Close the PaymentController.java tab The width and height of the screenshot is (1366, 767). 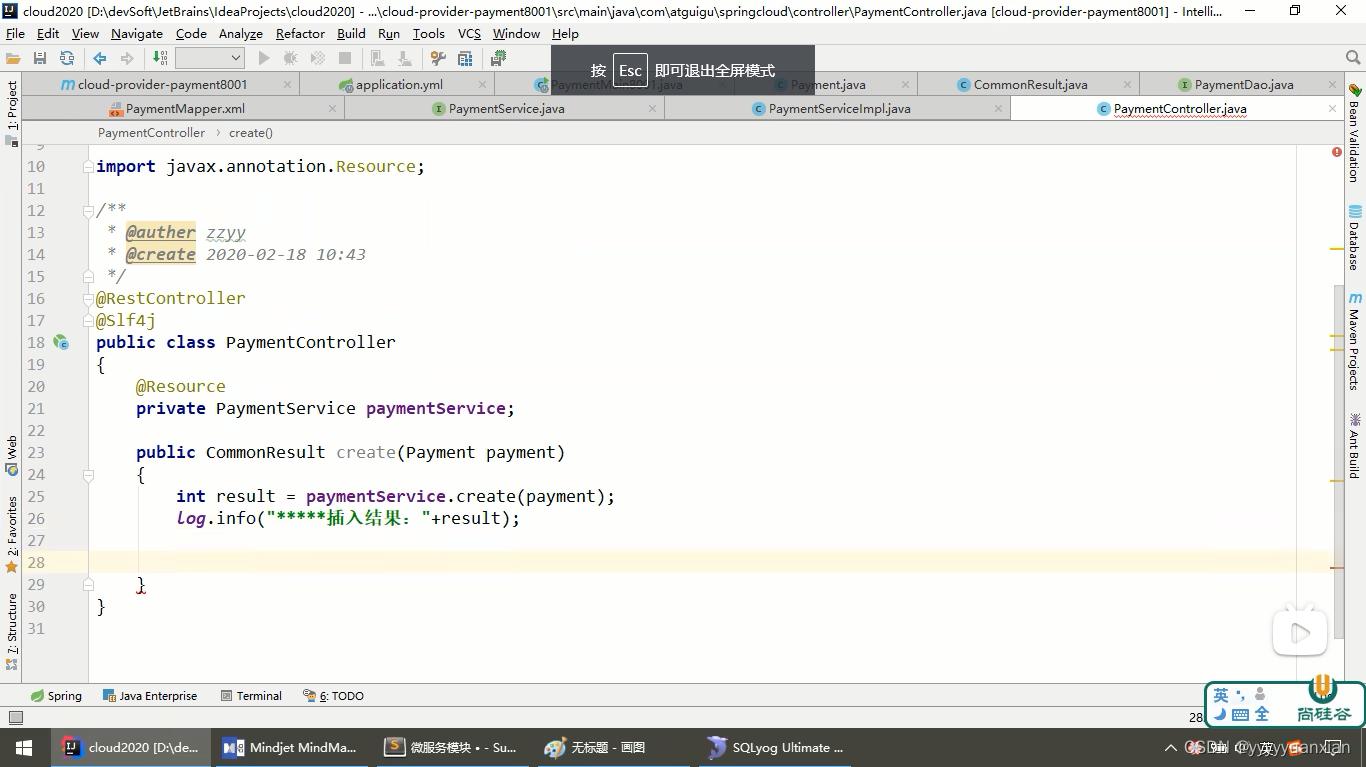1332,109
